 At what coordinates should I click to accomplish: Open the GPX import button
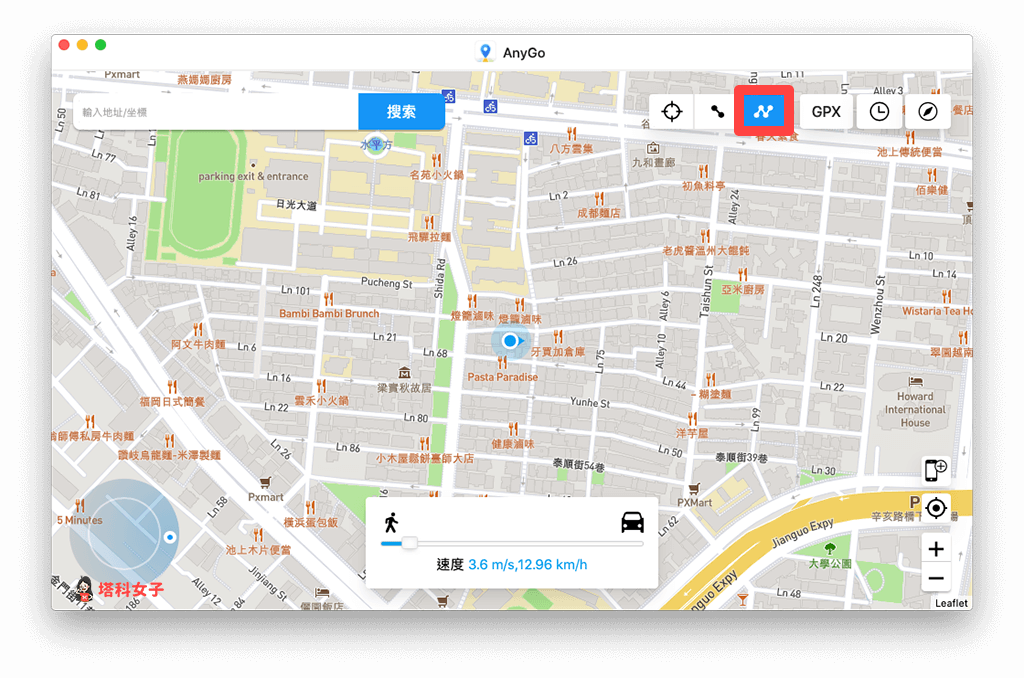825,112
